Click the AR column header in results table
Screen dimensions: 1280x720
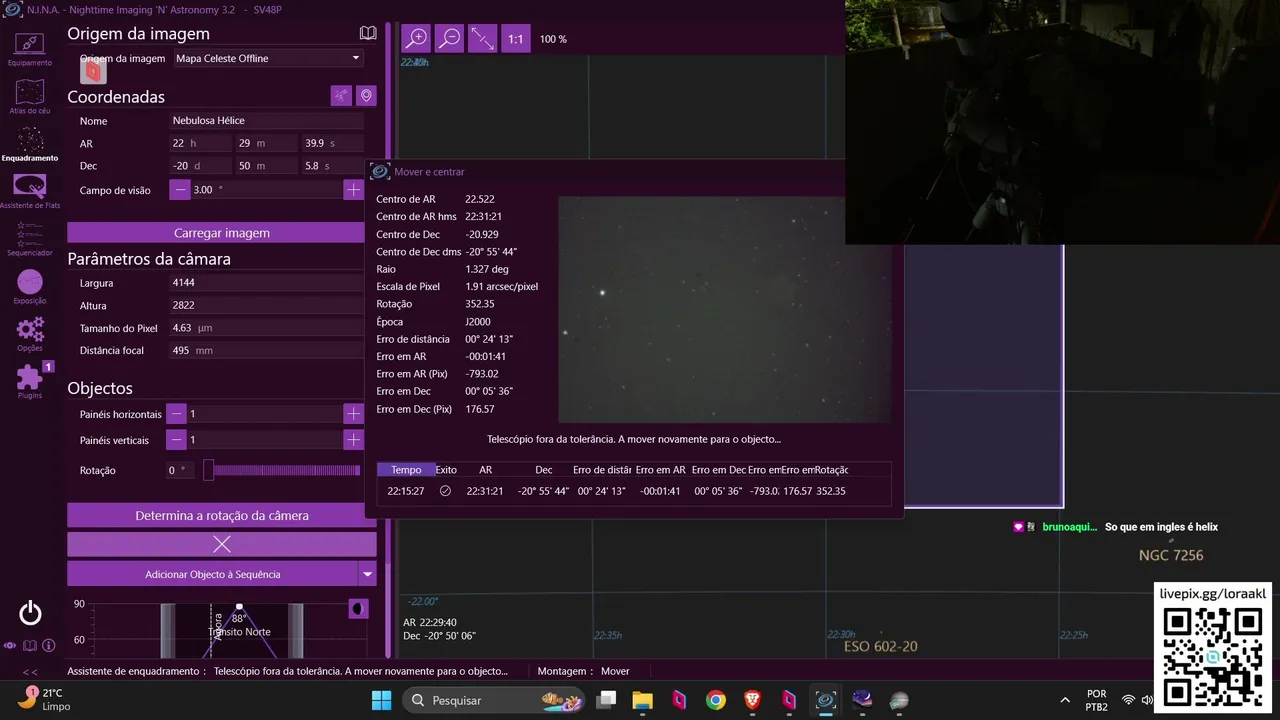point(486,469)
